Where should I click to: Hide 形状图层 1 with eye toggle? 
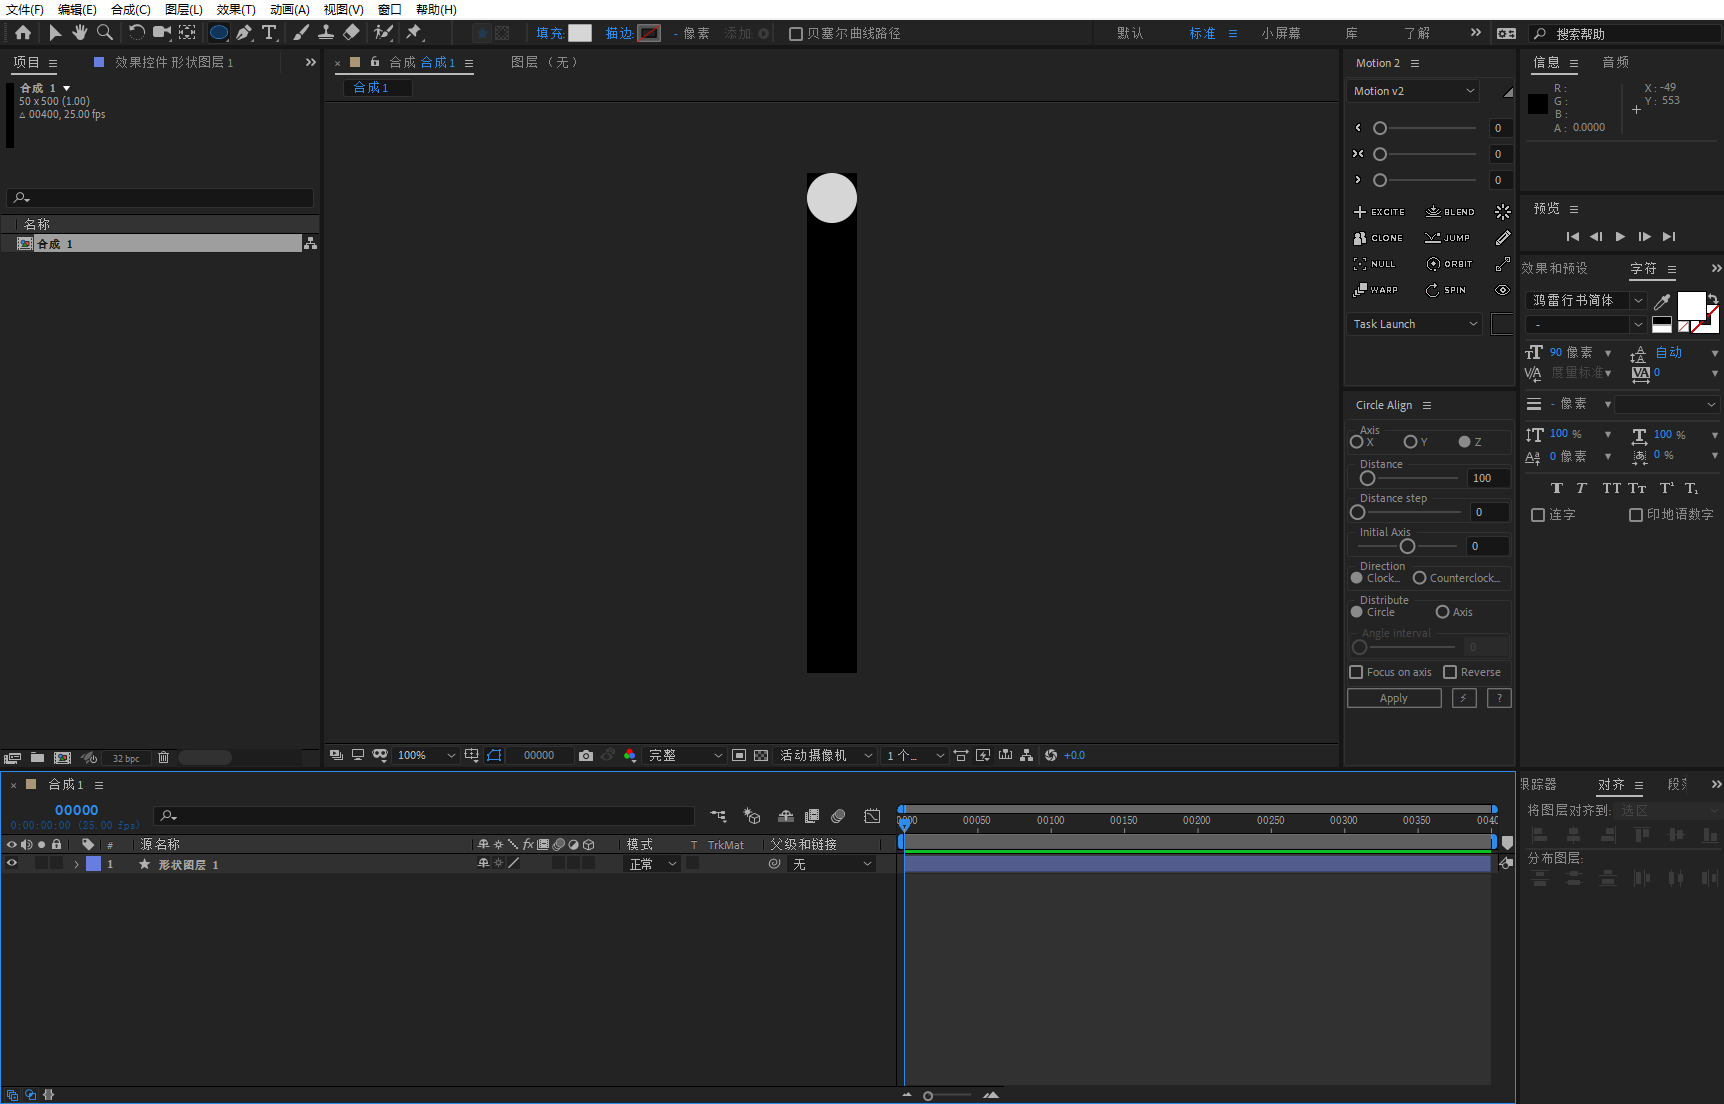(12, 864)
